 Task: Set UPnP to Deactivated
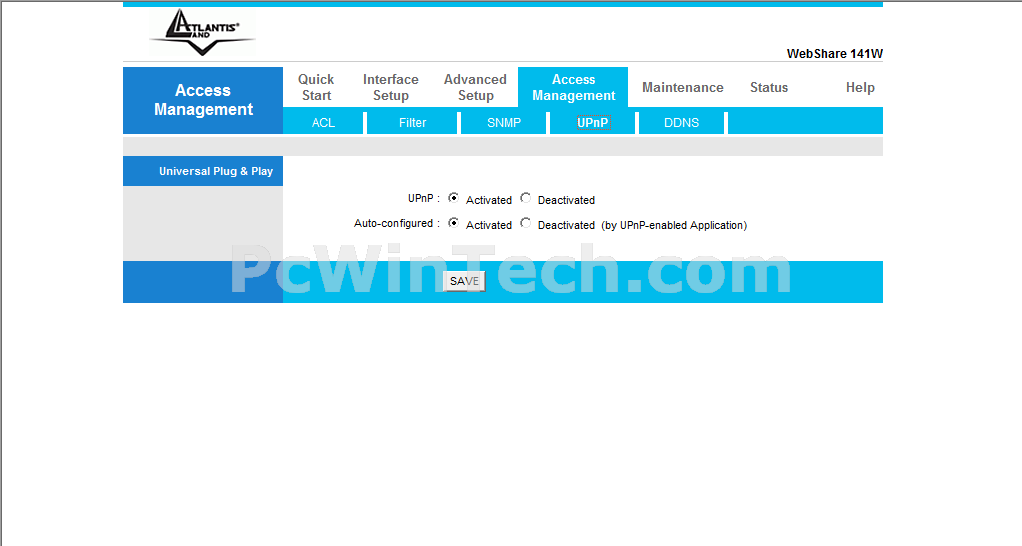[x=525, y=197]
